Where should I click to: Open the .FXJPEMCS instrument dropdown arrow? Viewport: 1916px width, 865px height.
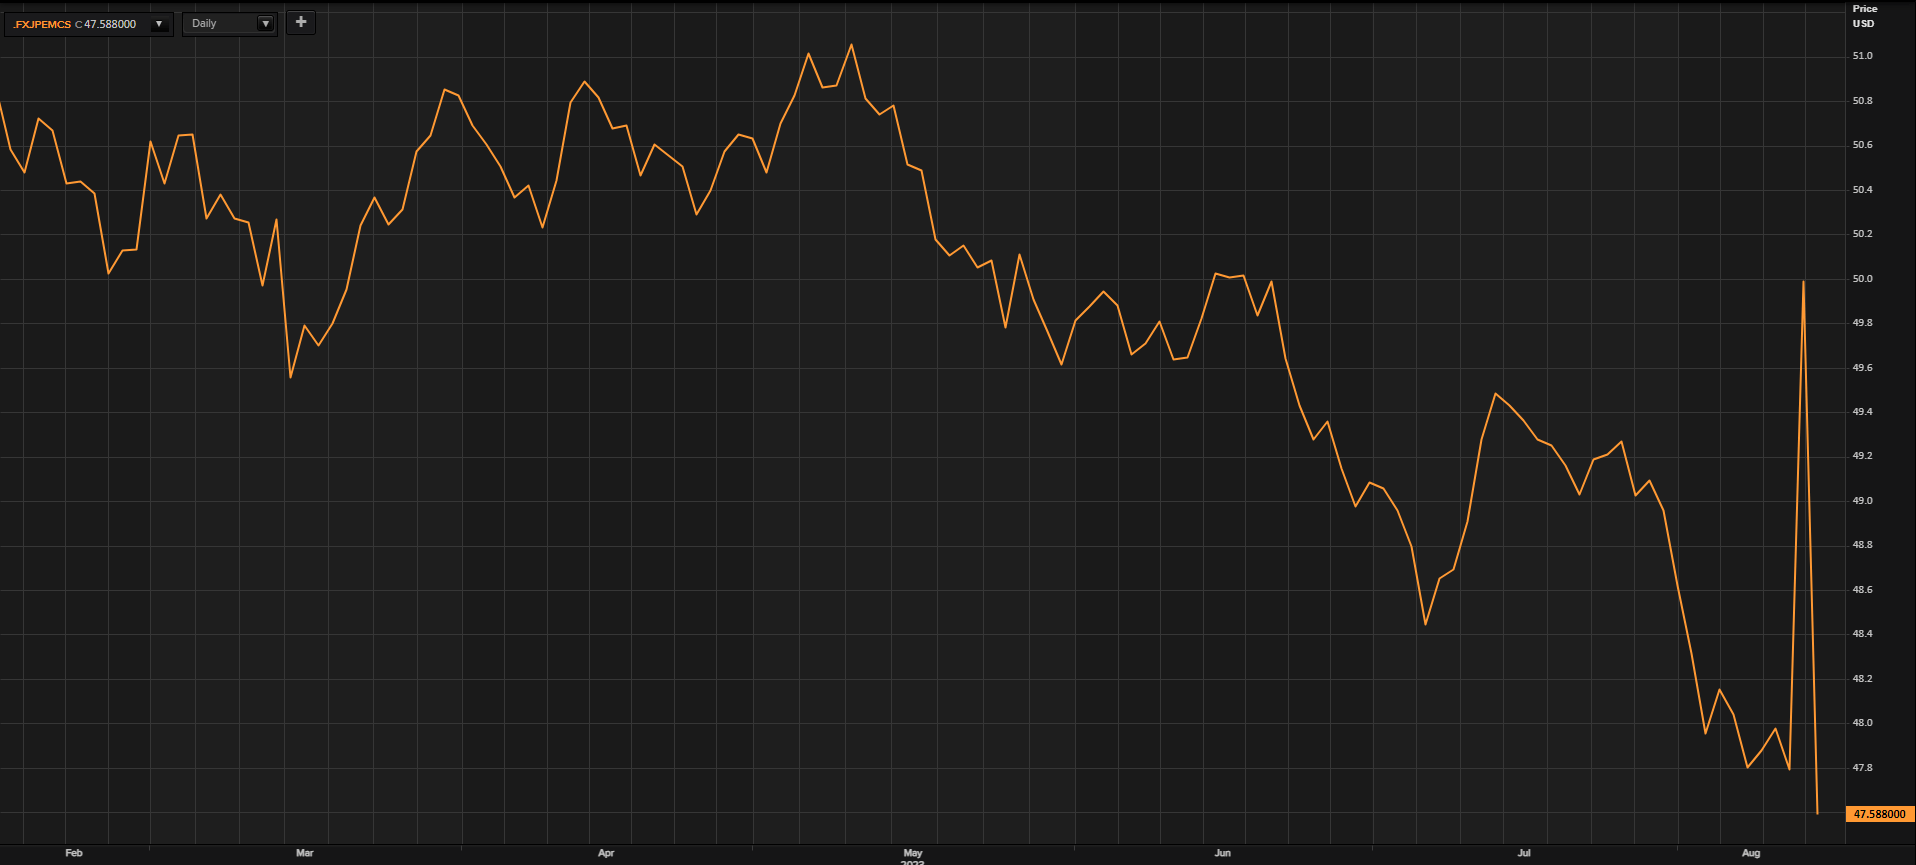coord(159,24)
